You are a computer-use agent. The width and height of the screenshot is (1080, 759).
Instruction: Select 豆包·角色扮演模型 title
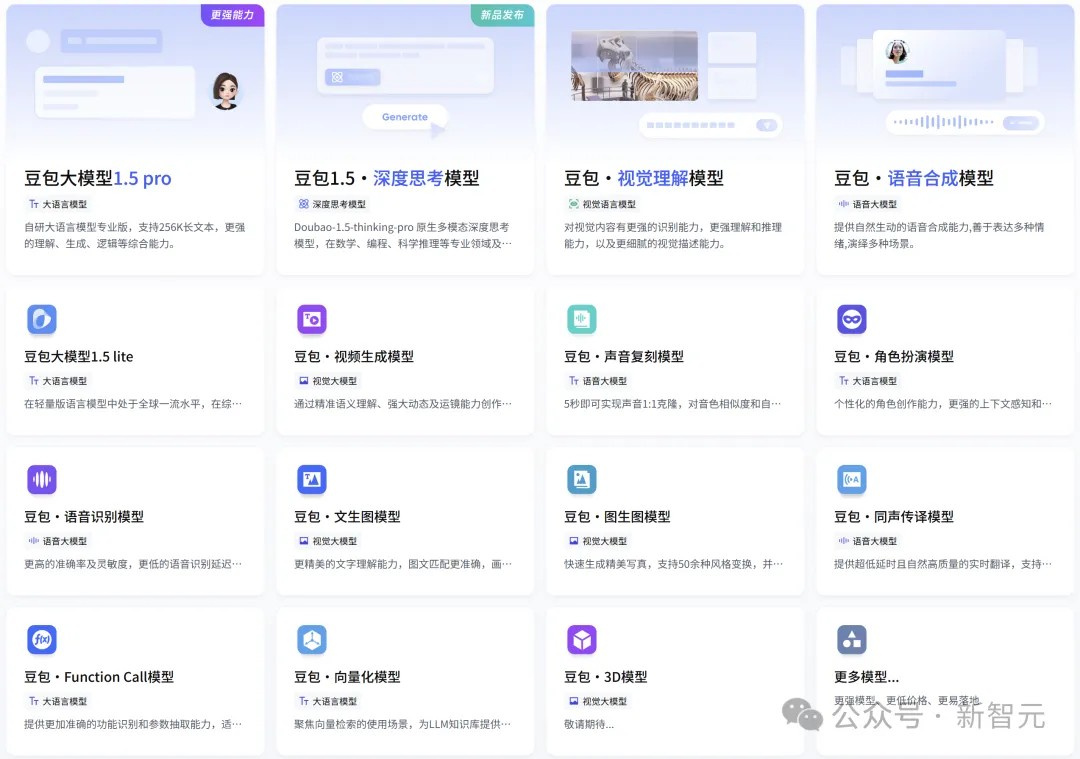[x=894, y=357]
